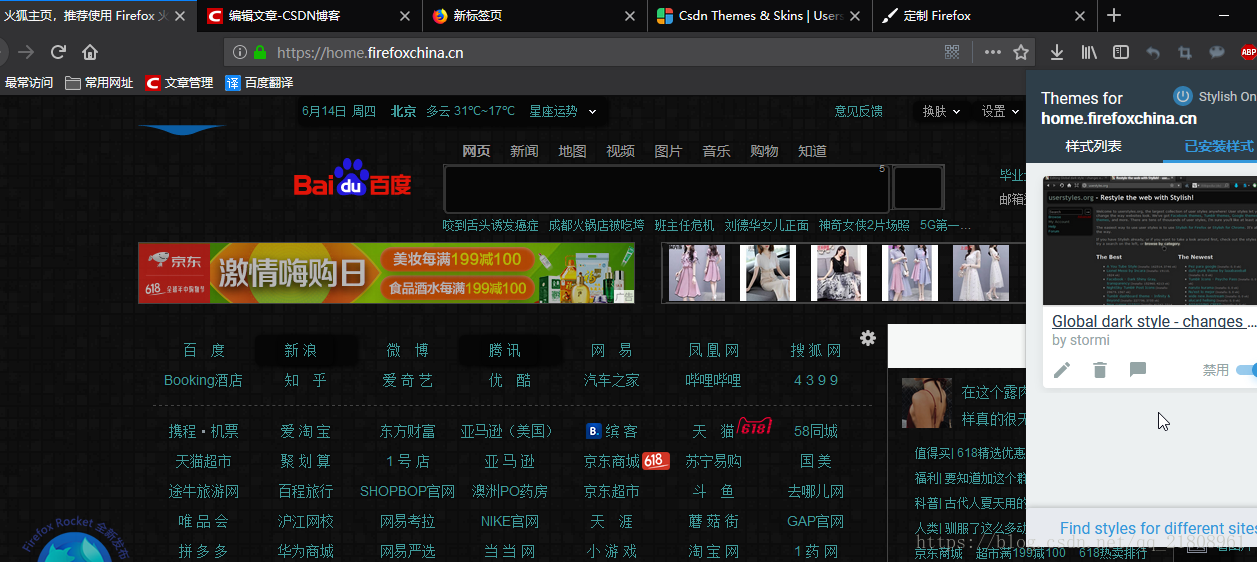Open the 最常访问 bookmark
This screenshot has width=1257, height=562.
29,83
